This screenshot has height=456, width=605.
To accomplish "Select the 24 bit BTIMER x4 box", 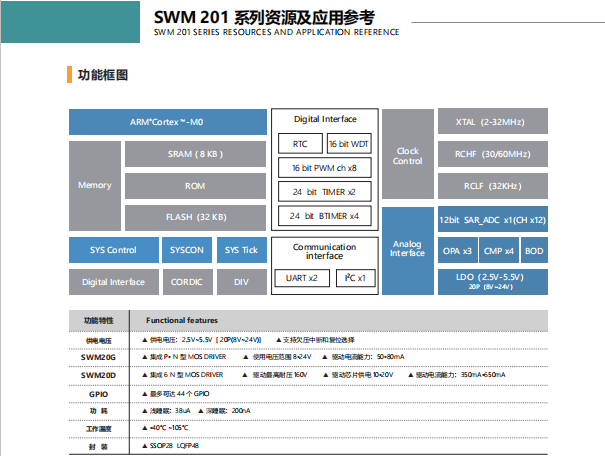I will 324,216.
